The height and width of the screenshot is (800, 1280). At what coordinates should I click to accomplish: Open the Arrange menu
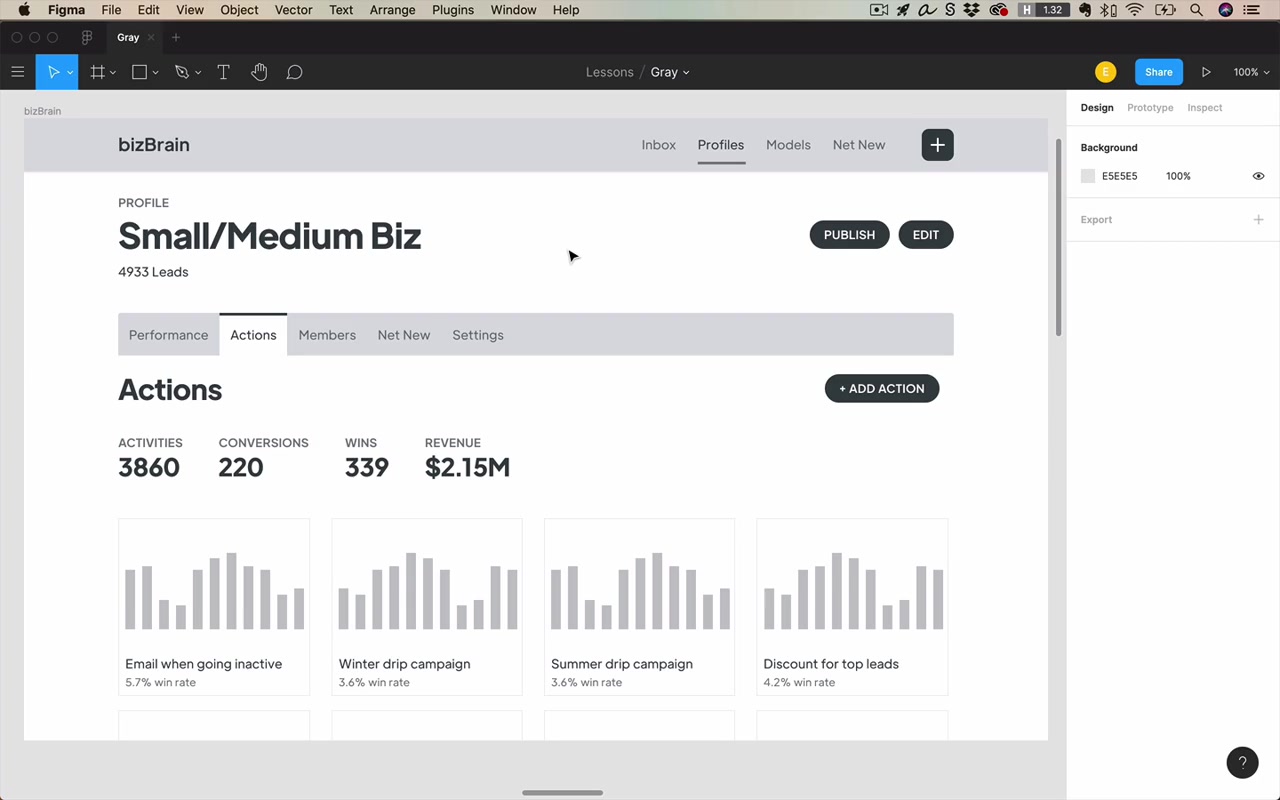tap(392, 10)
